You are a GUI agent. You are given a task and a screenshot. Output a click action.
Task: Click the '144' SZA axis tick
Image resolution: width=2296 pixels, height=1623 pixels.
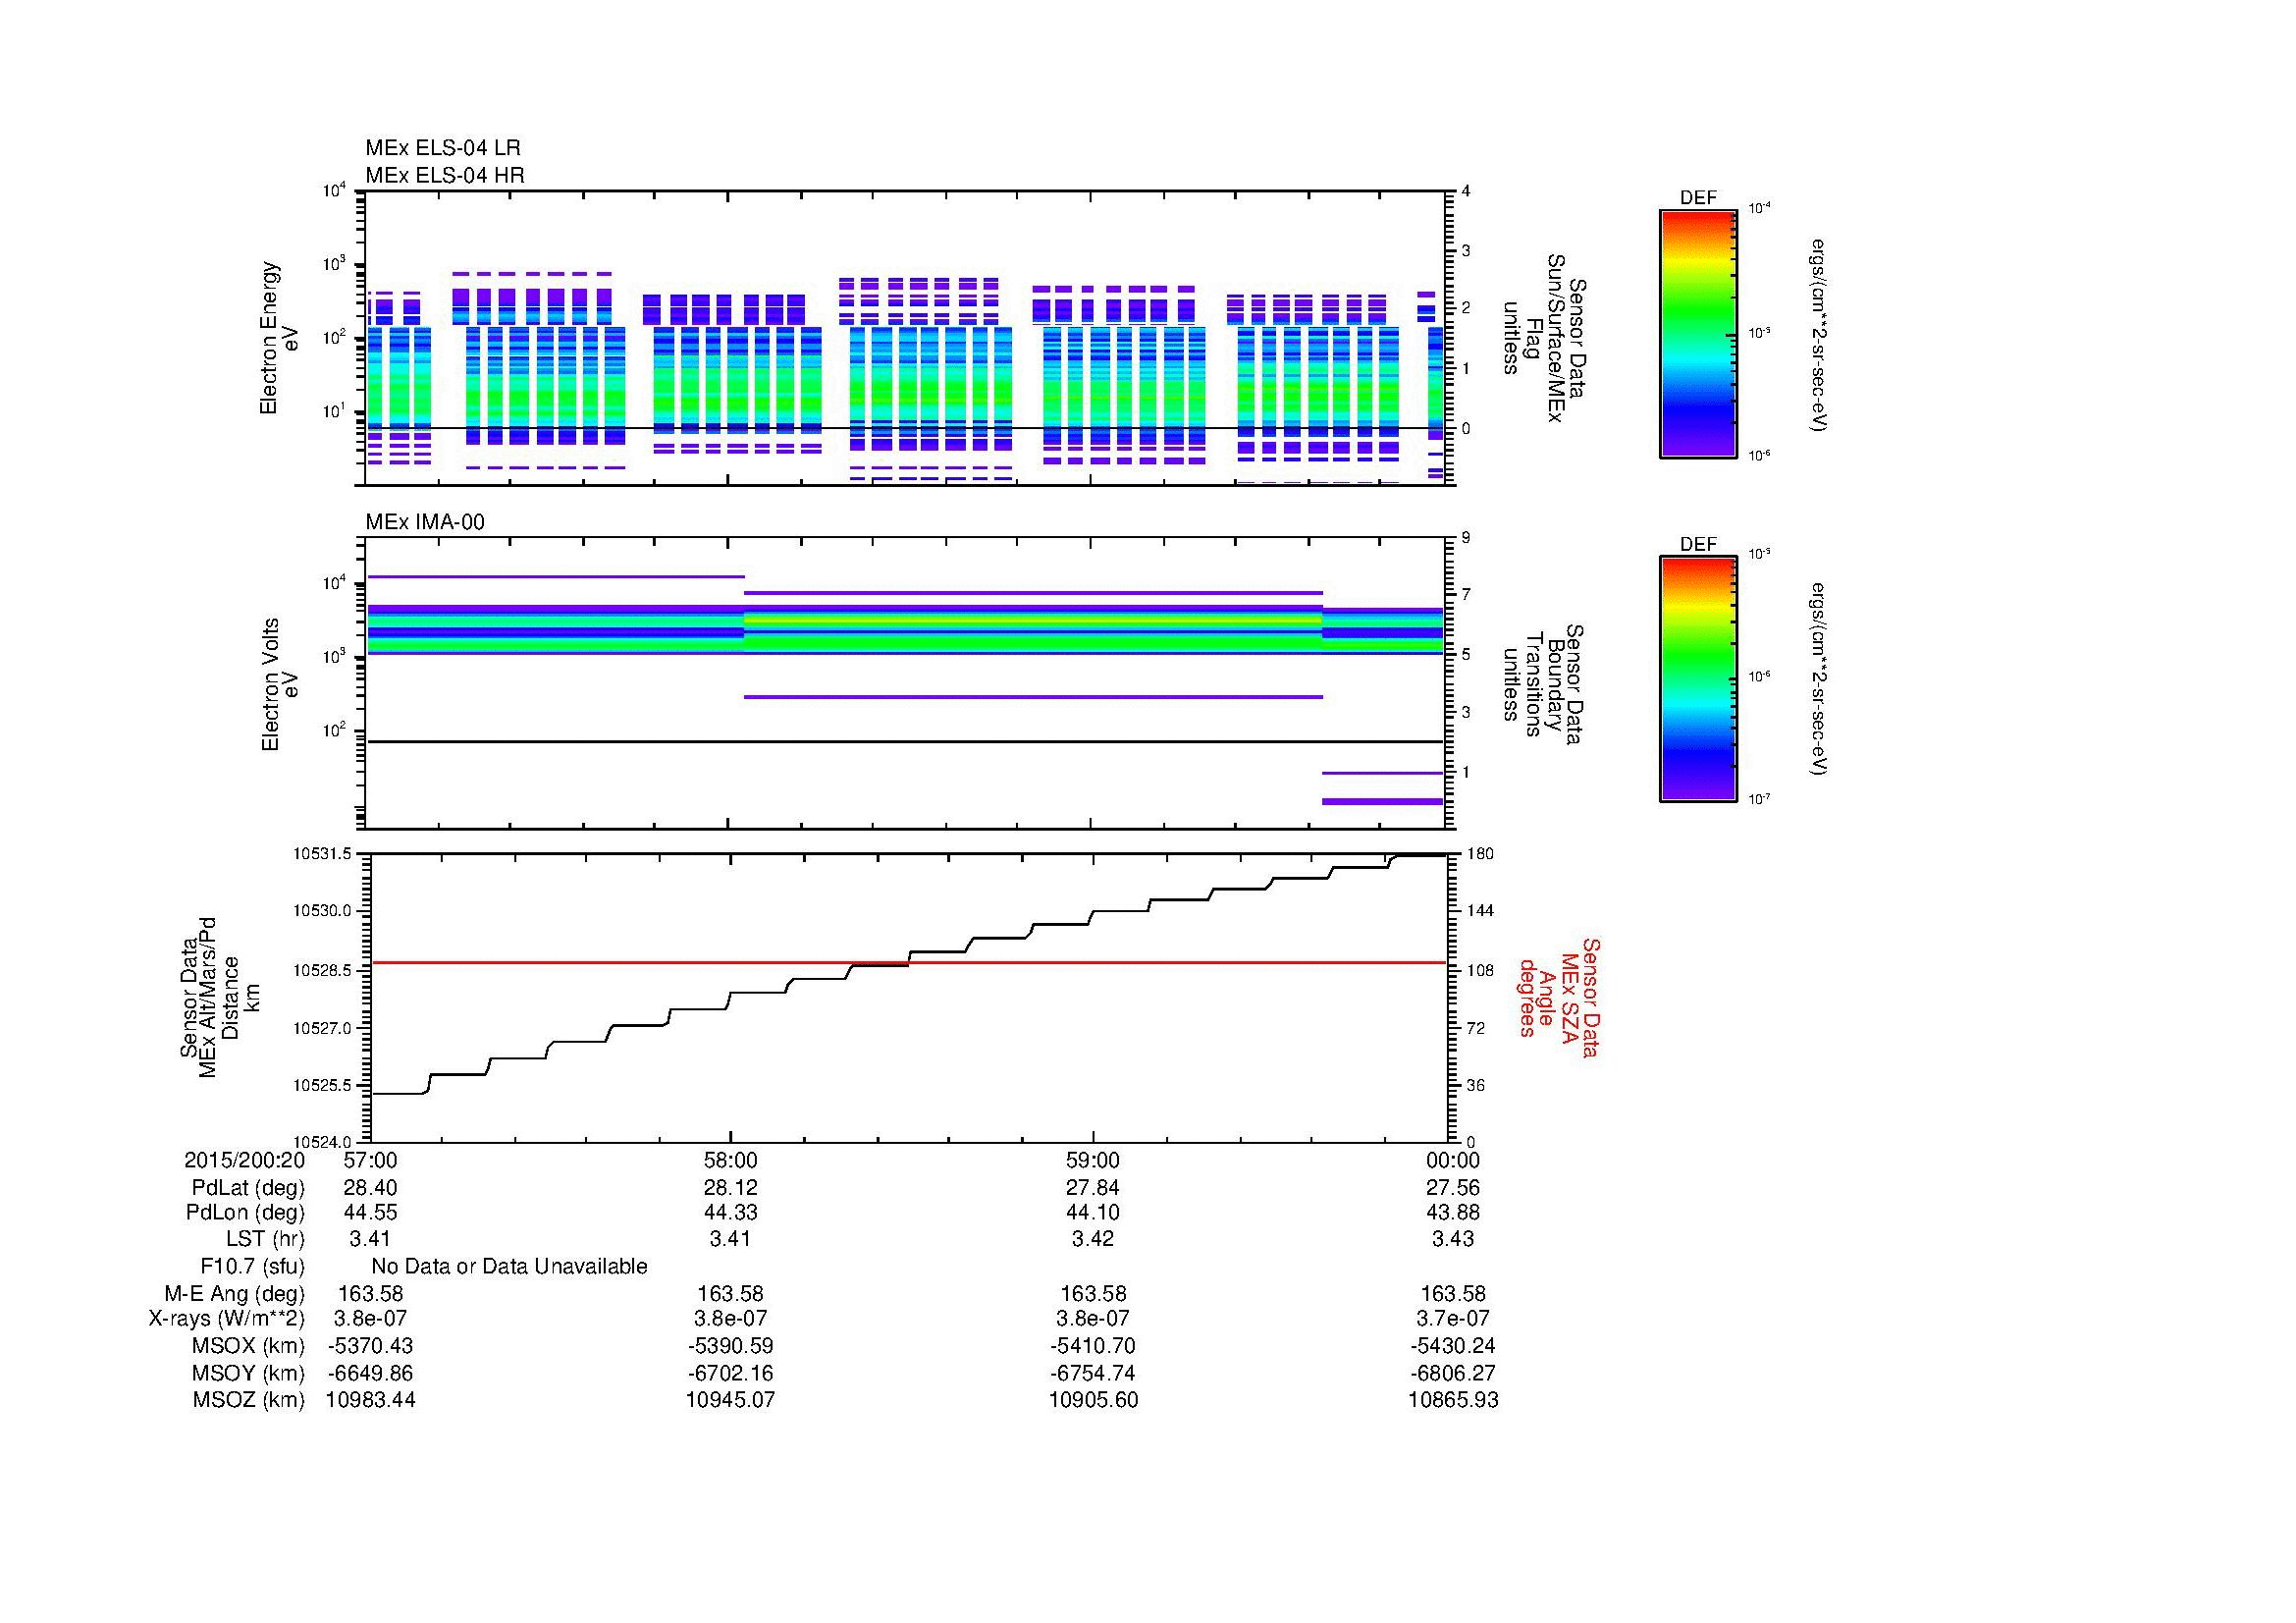click(x=1479, y=911)
